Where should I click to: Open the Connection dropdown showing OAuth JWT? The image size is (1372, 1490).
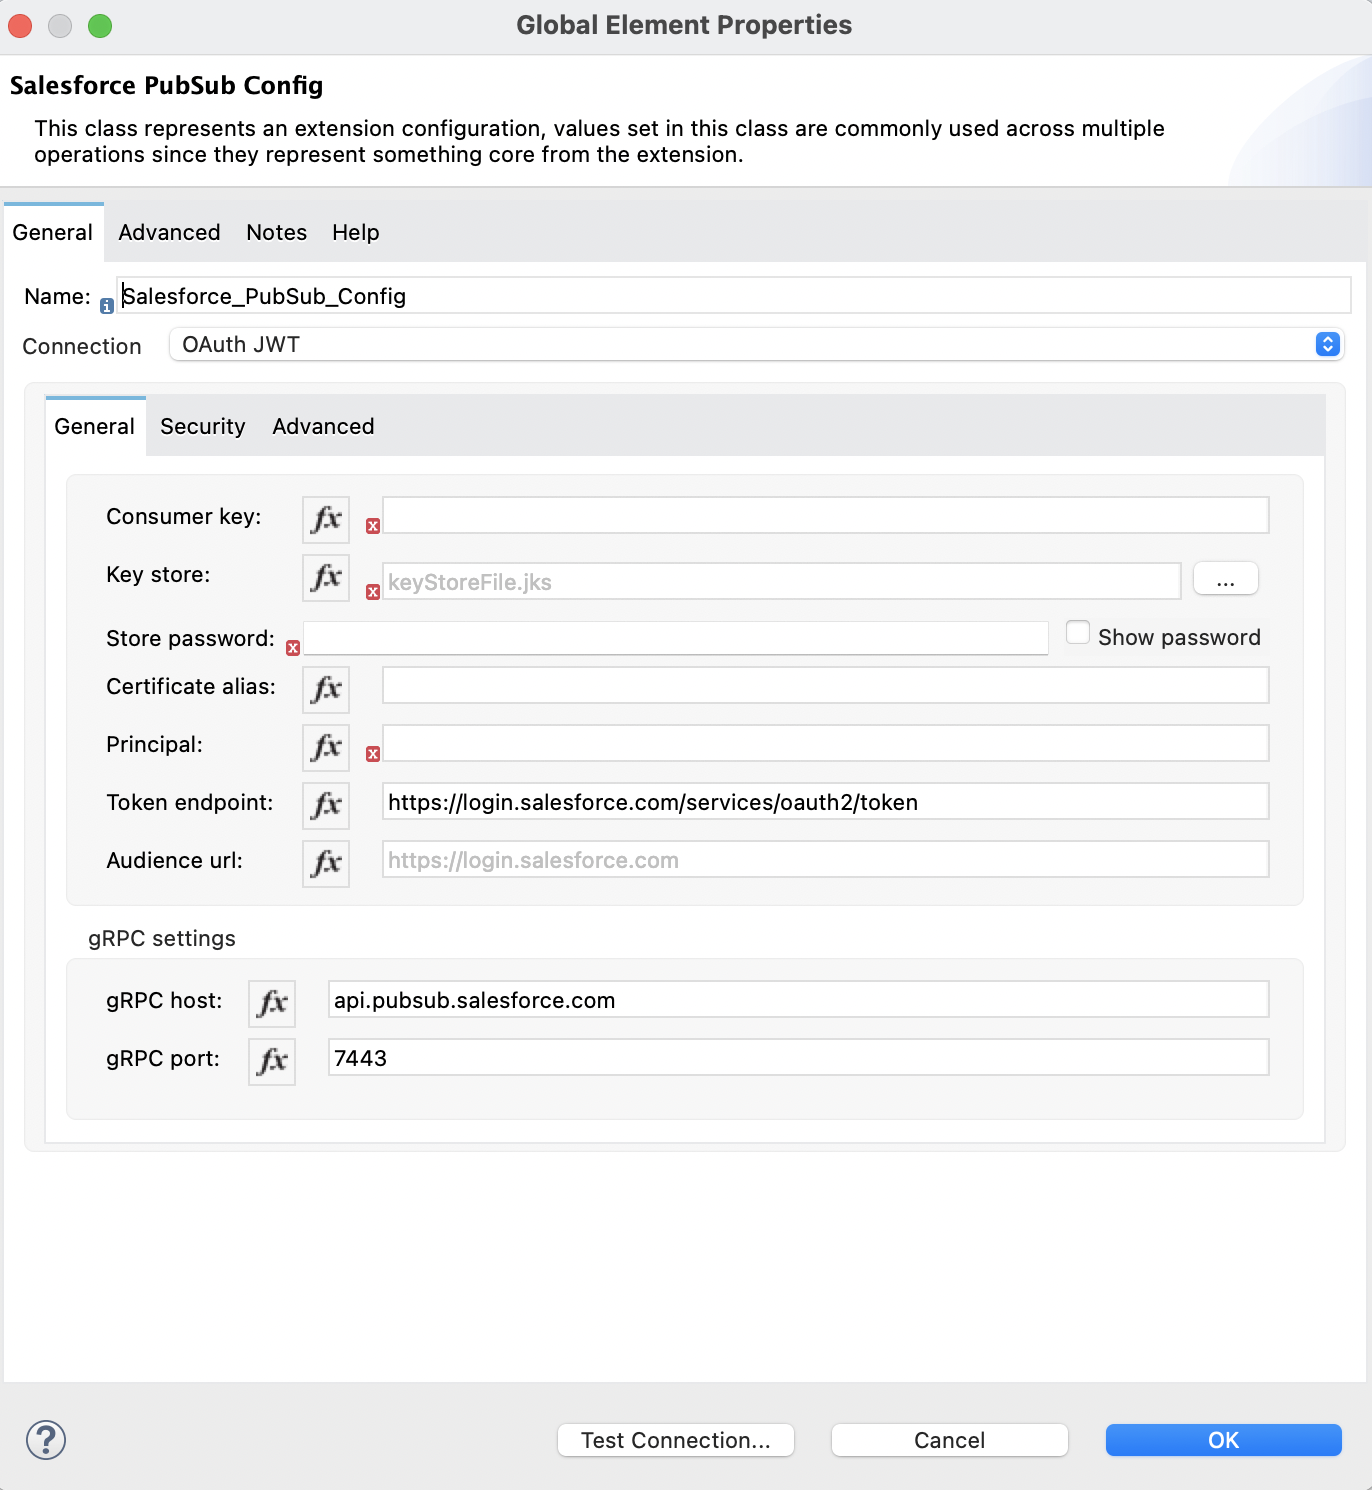(x=1327, y=344)
